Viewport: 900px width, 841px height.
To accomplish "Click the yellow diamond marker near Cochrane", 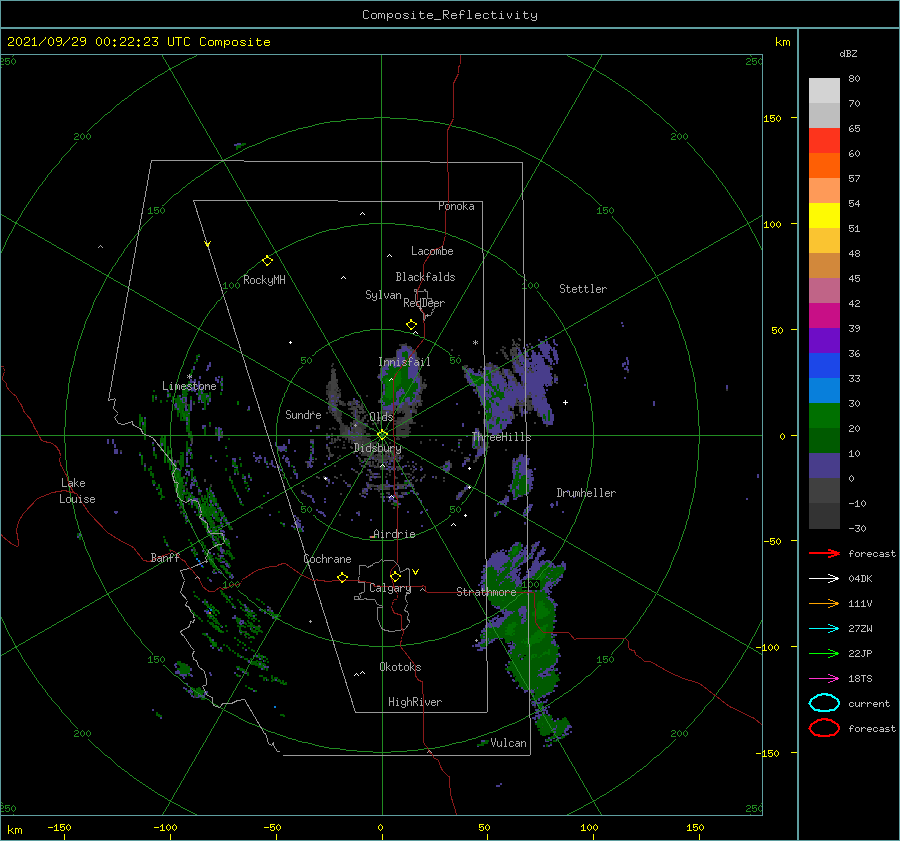I will pyautogui.click(x=343, y=578).
